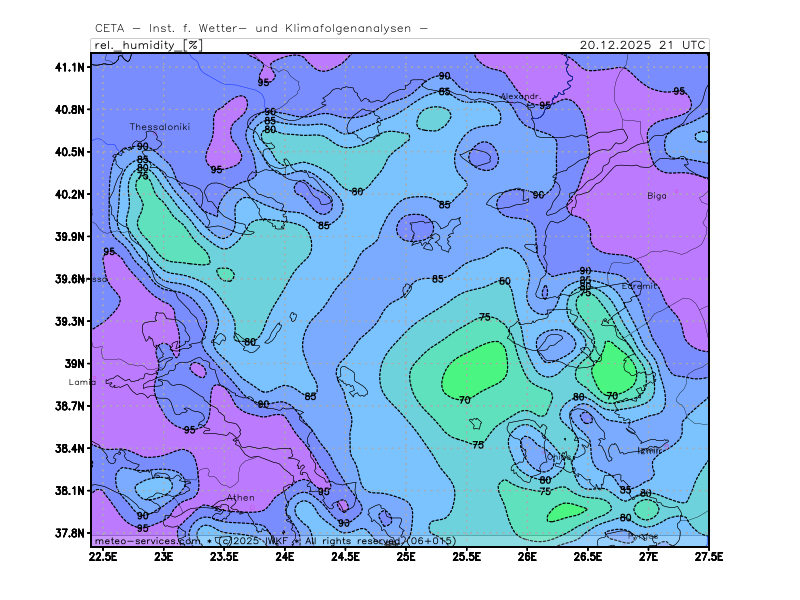This screenshot has width=800, height=600.
Task: Open the meteo-services.com copyright link
Action: point(140,540)
